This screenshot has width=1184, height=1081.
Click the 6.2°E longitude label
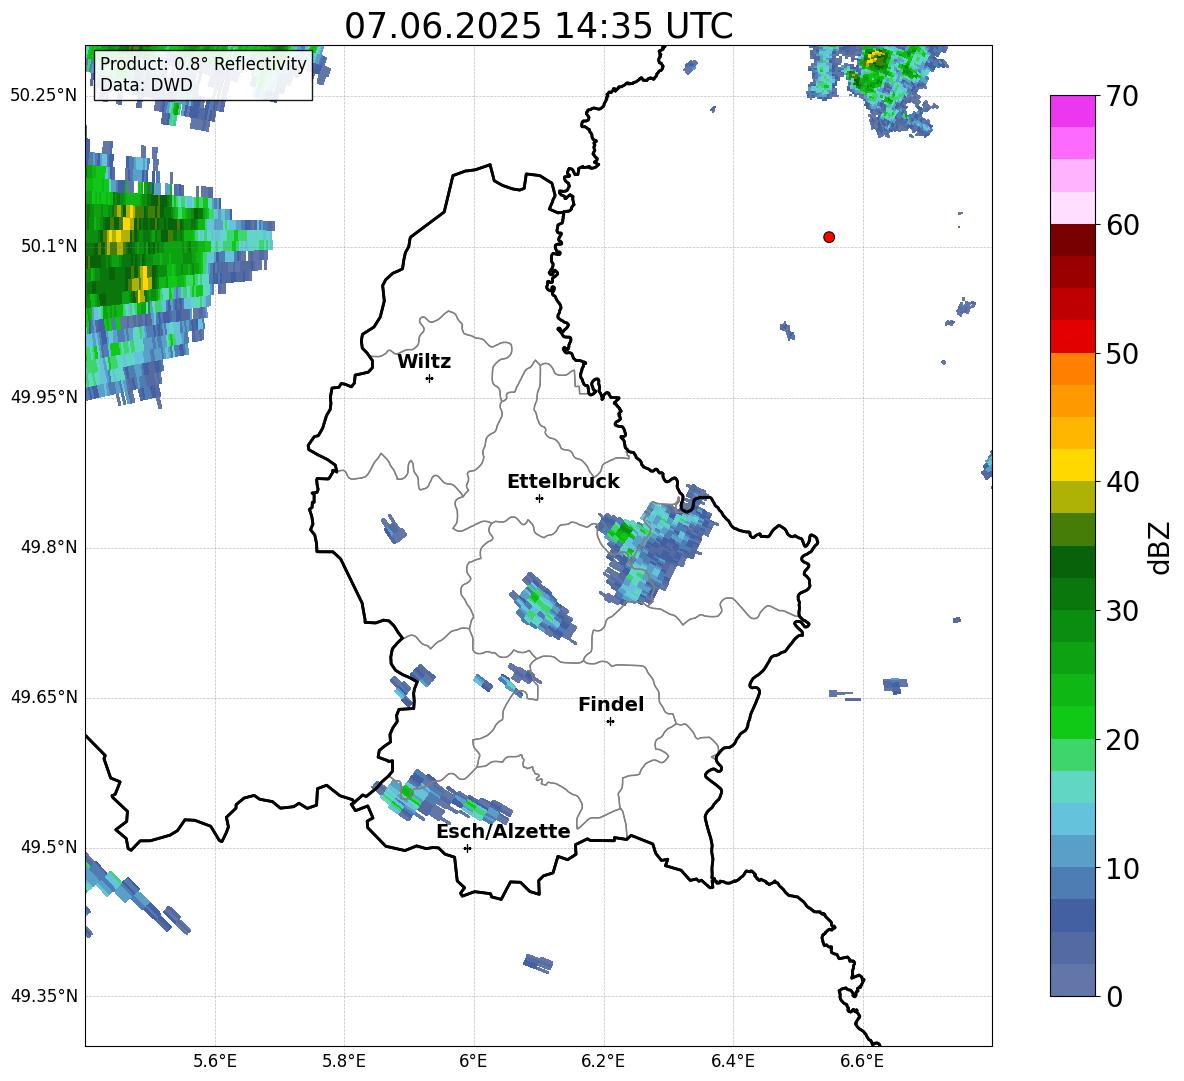tap(603, 1061)
